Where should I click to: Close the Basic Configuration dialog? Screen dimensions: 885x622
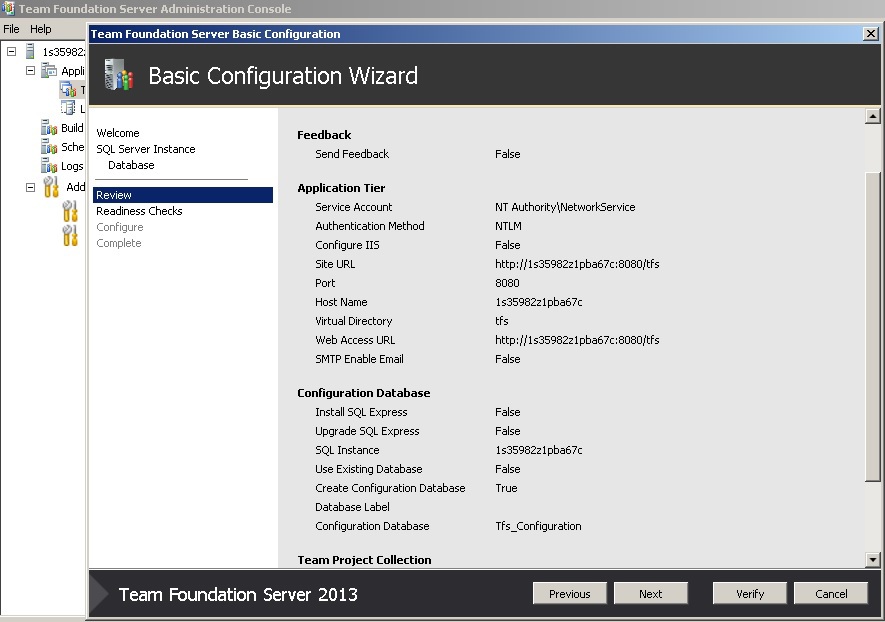coord(870,34)
